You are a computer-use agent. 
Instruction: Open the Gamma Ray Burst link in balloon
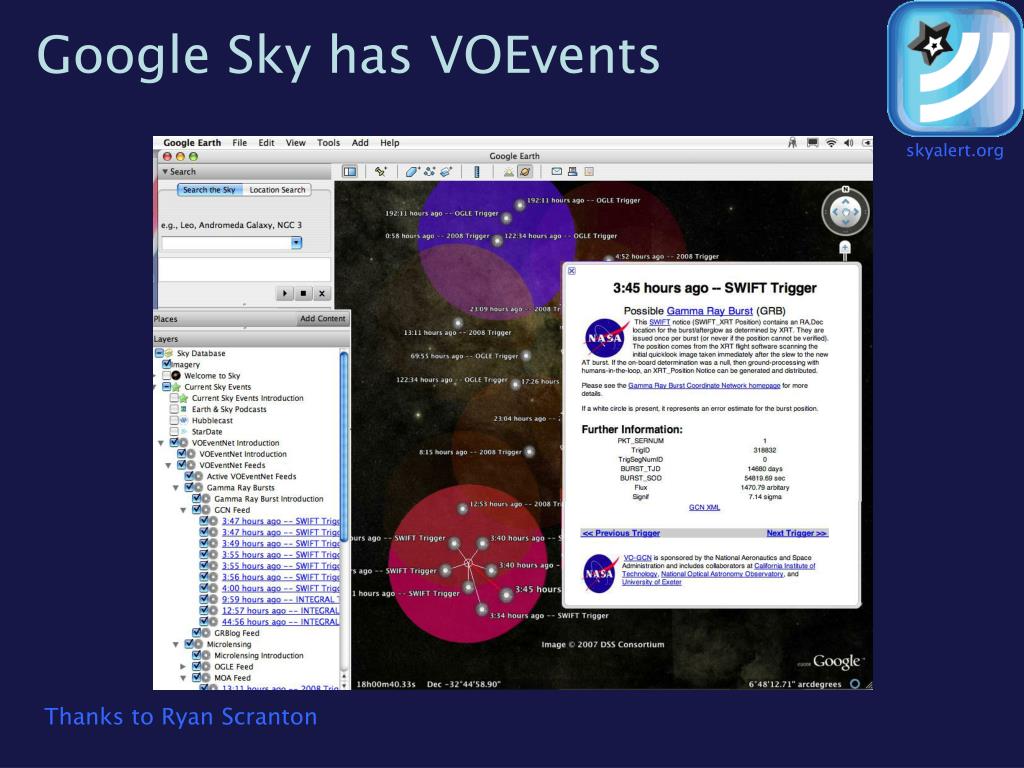click(x=709, y=311)
